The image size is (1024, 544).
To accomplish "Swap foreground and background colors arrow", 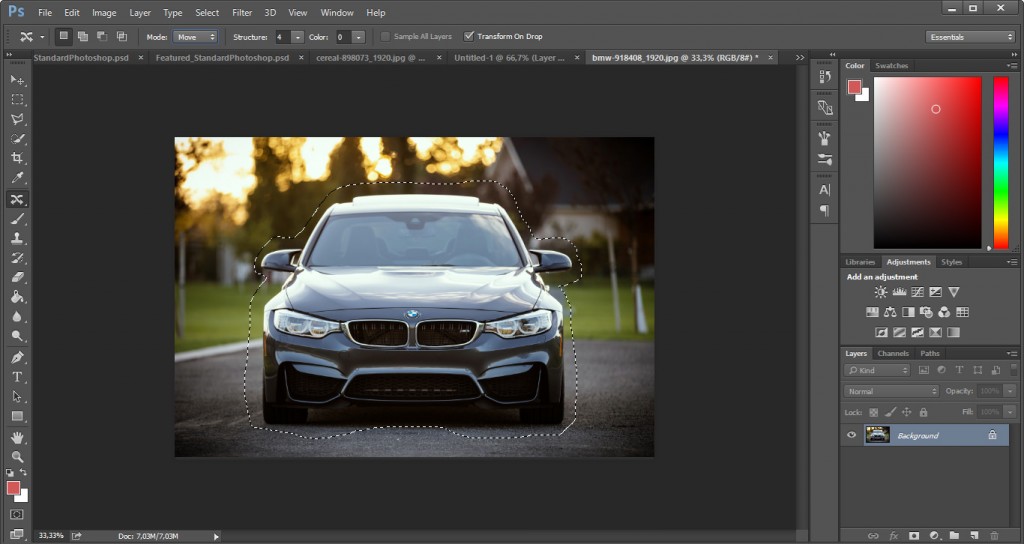I will [x=24, y=472].
